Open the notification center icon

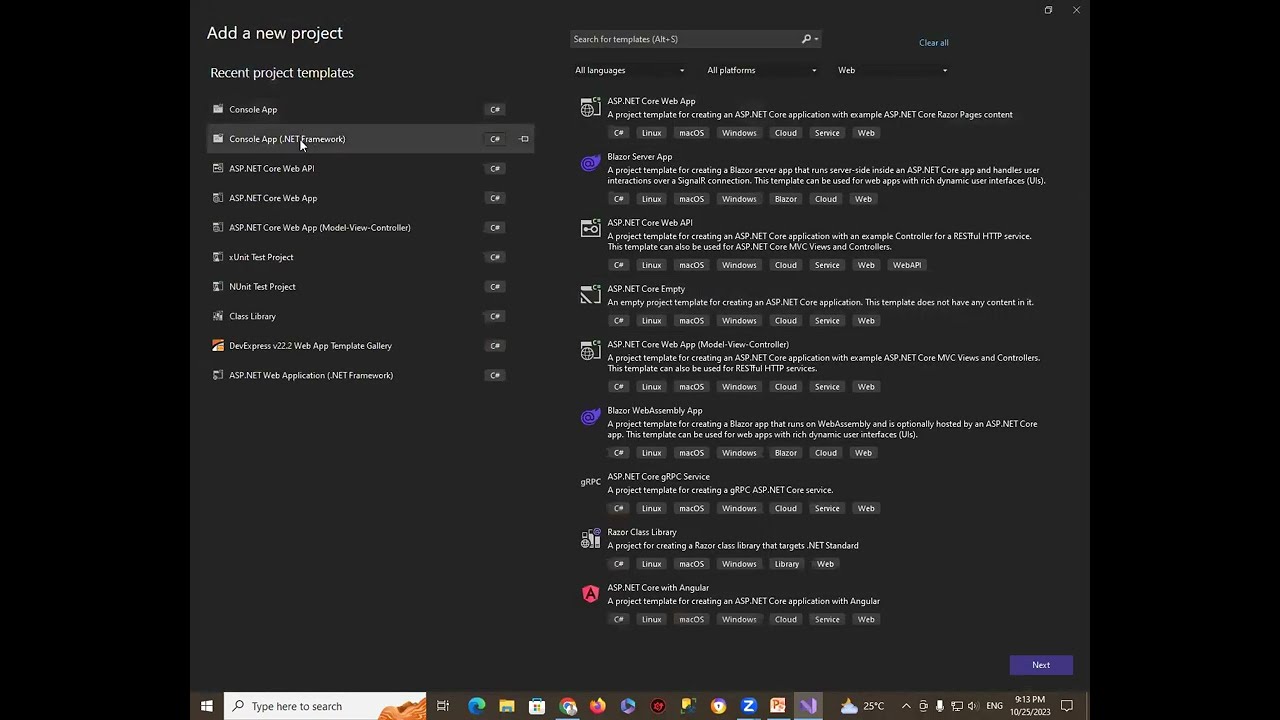click(x=1067, y=706)
